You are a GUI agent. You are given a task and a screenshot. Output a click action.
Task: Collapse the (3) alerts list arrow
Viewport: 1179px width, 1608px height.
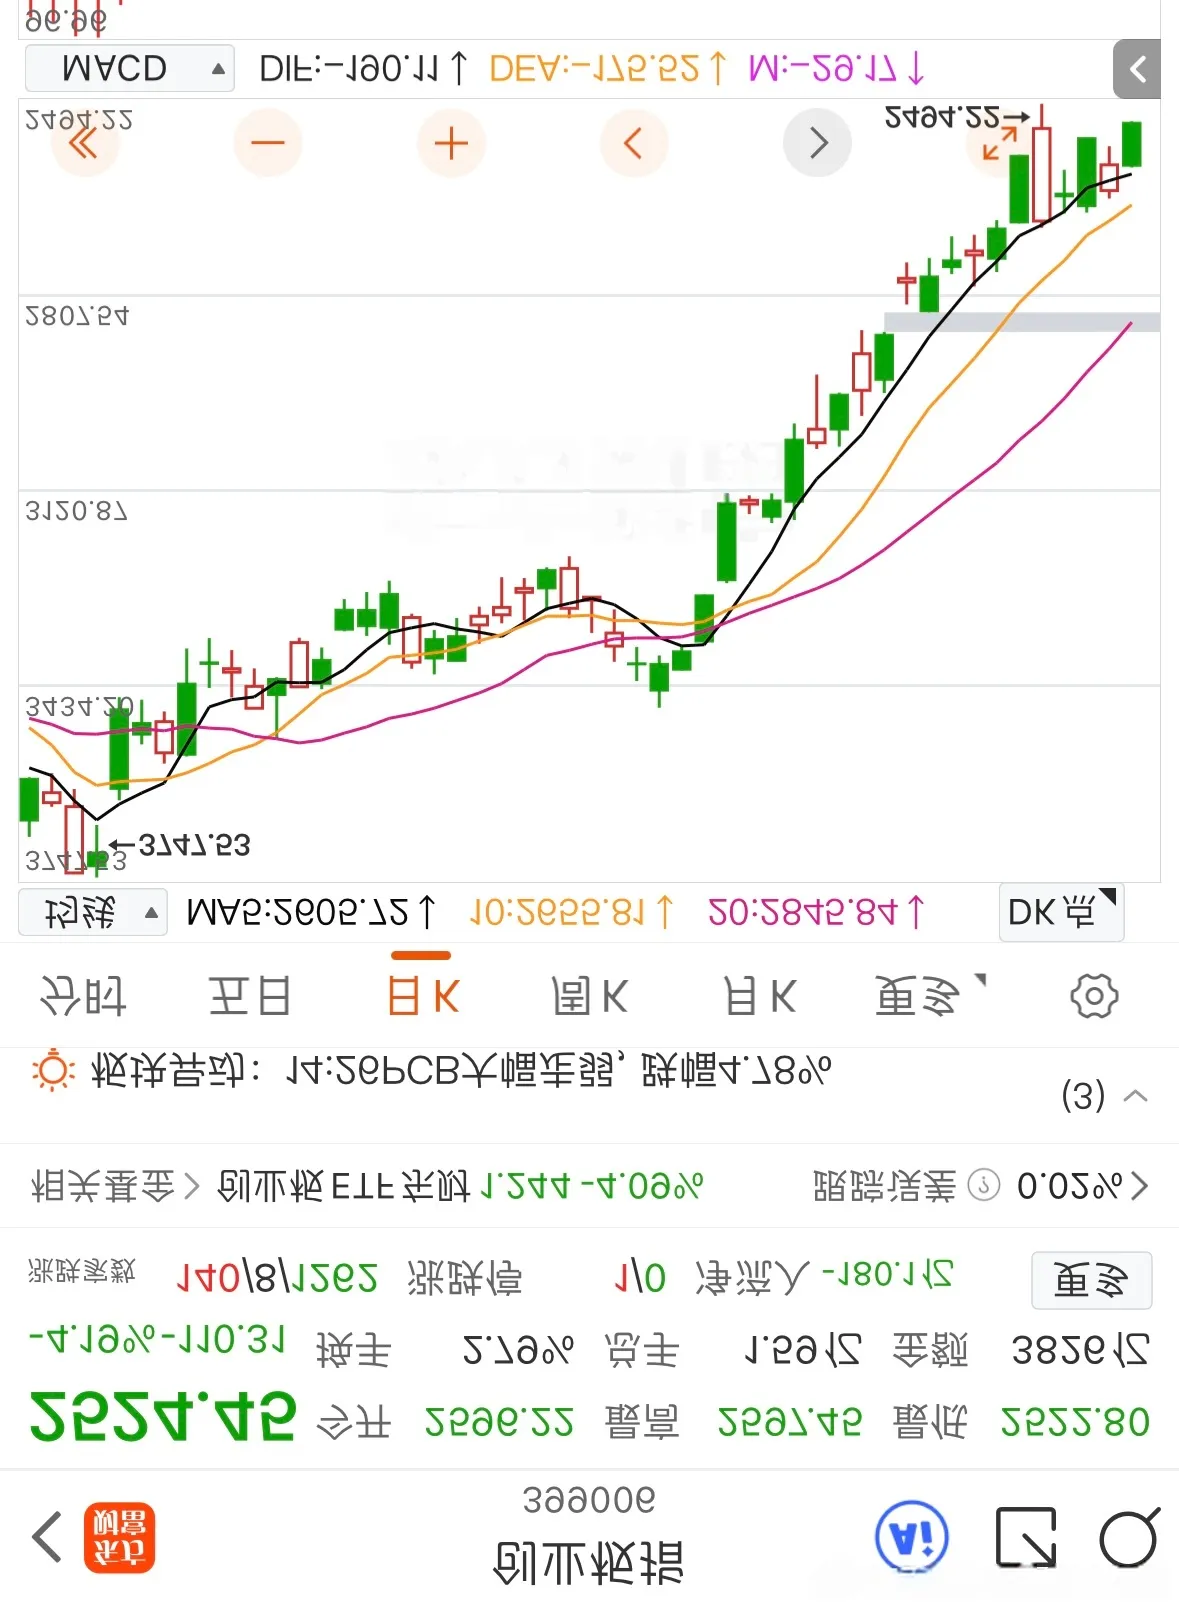(x=1135, y=1096)
